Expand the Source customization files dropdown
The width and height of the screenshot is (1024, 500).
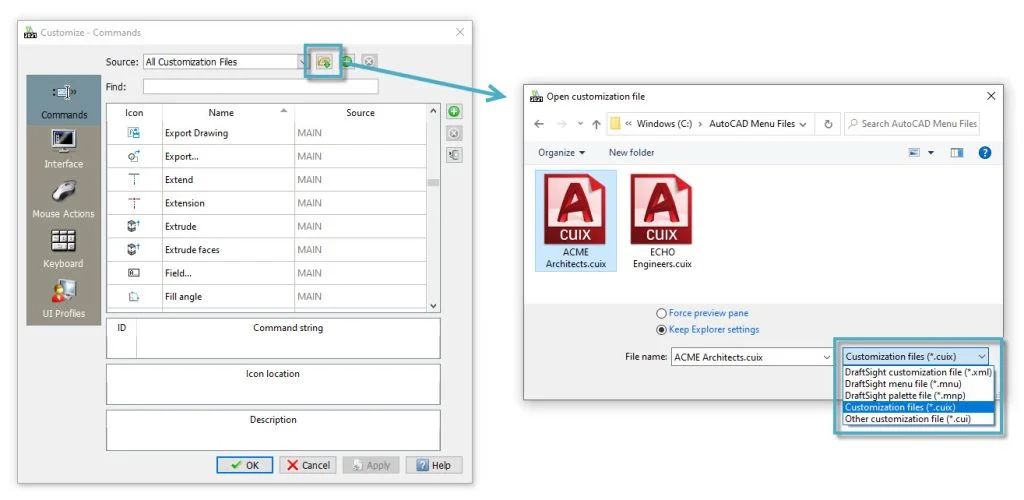[302, 62]
